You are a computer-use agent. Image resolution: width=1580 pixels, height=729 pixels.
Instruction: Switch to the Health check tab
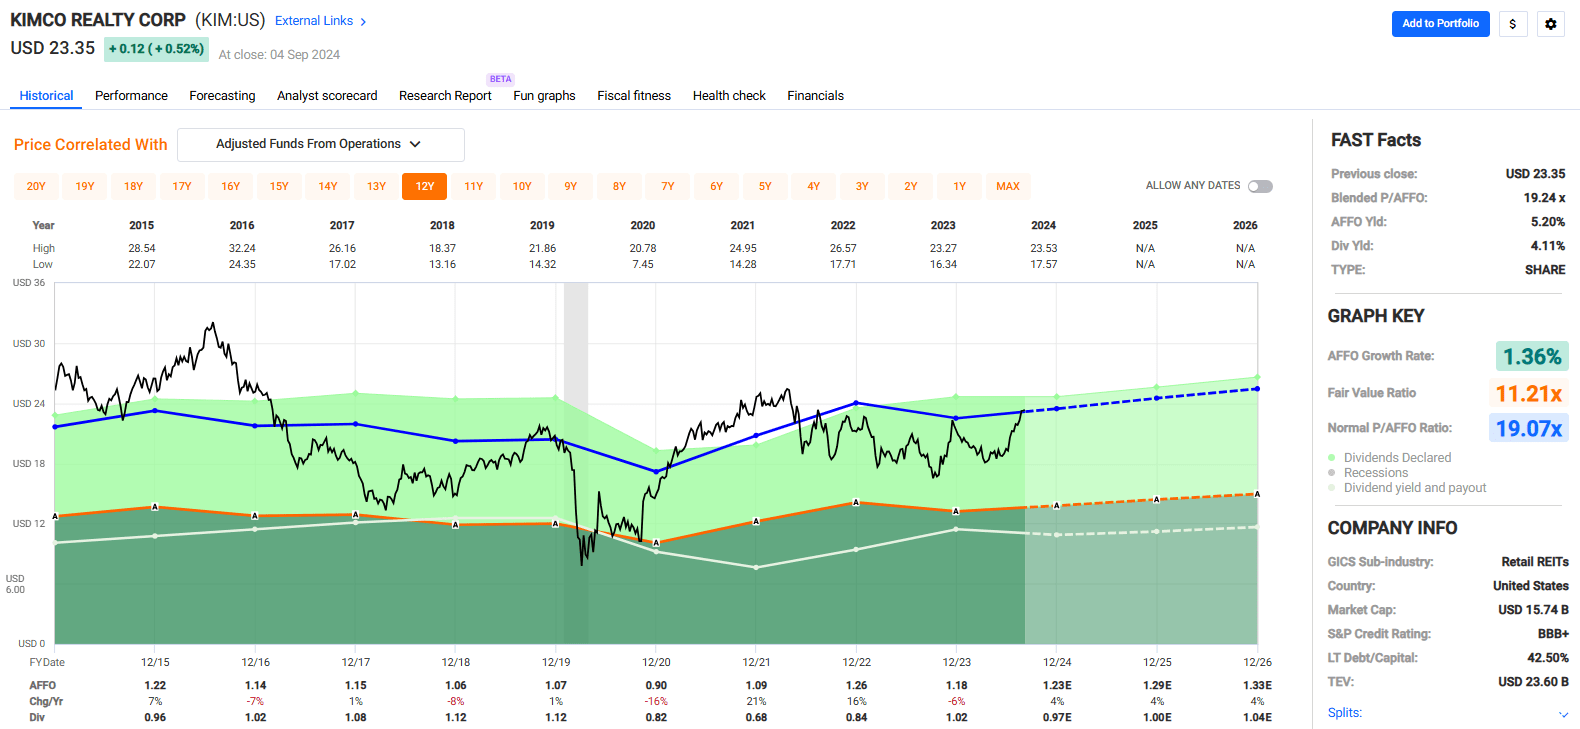pos(729,96)
